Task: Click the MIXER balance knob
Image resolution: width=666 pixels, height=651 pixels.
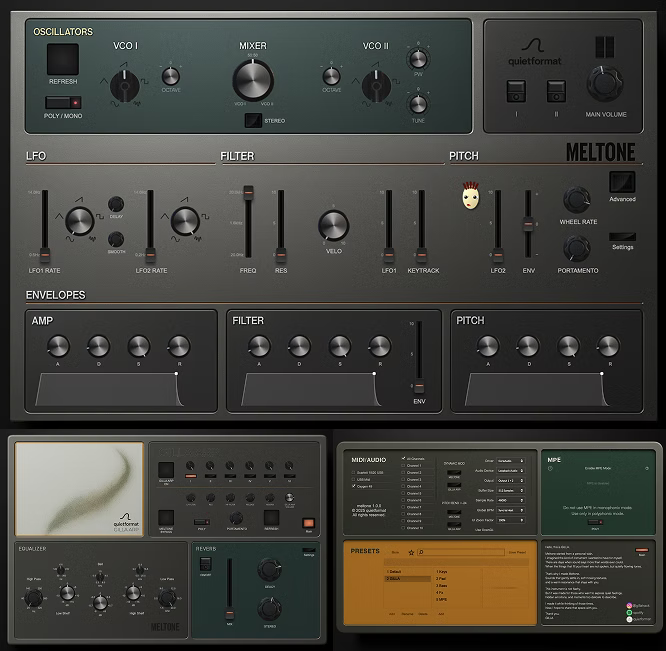Action: (x=253, y=80)
